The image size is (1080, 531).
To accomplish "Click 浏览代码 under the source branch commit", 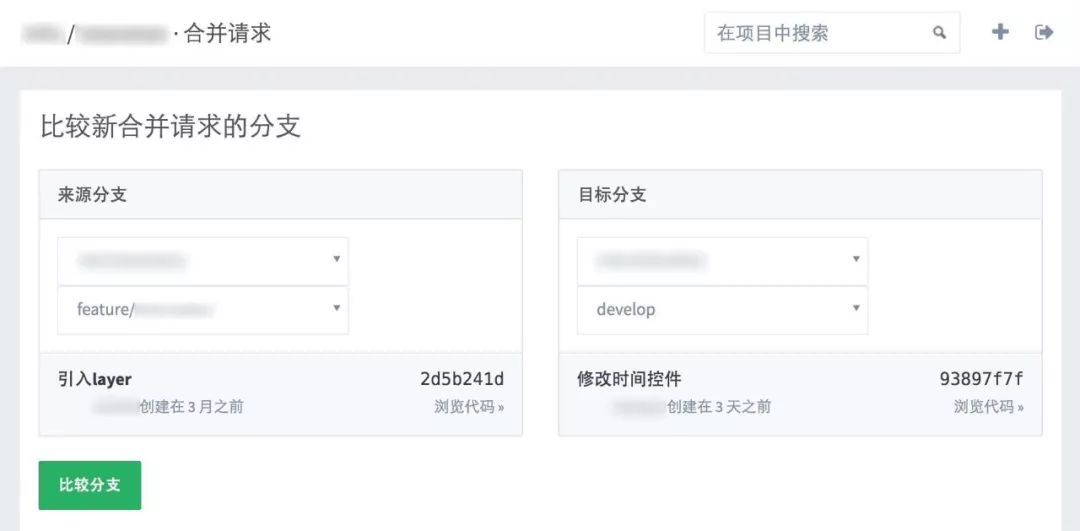I will 469,407.
